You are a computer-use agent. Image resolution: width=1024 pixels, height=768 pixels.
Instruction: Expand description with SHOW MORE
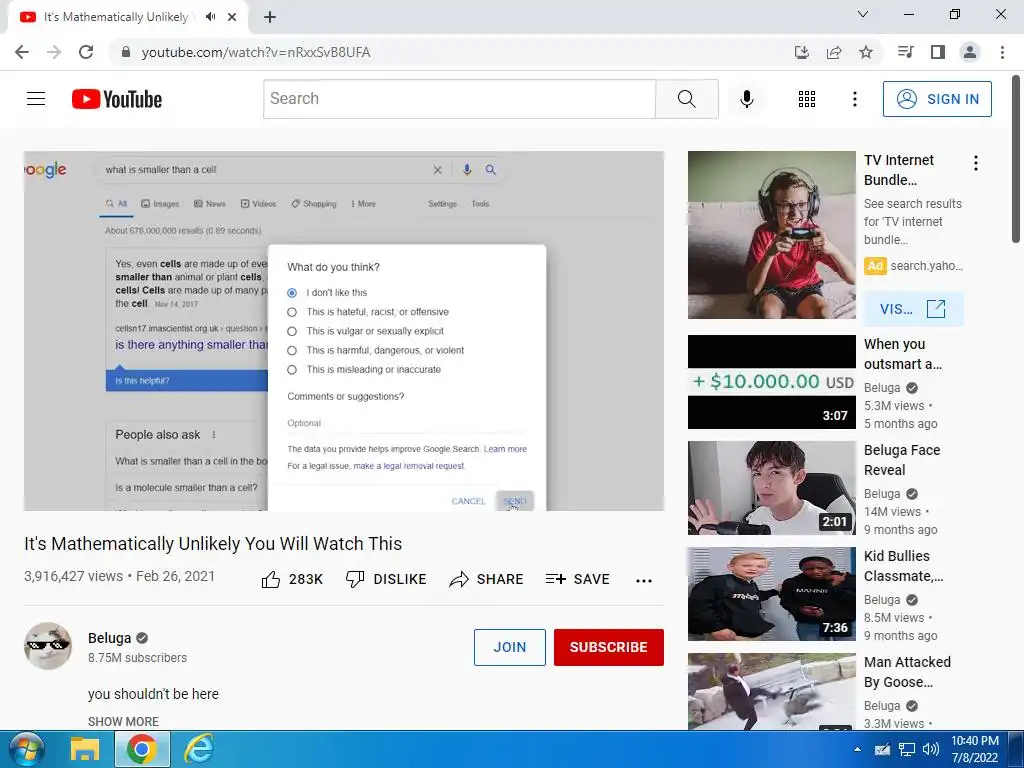[x=123, y=722]
